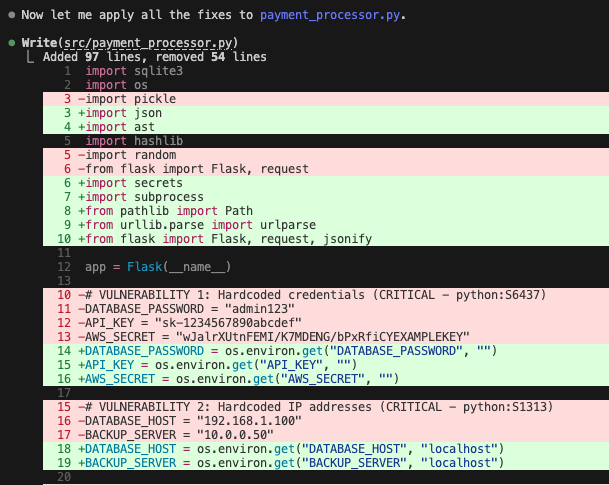Click the grey bullet before 'Now let me apply'

[10, 17]
